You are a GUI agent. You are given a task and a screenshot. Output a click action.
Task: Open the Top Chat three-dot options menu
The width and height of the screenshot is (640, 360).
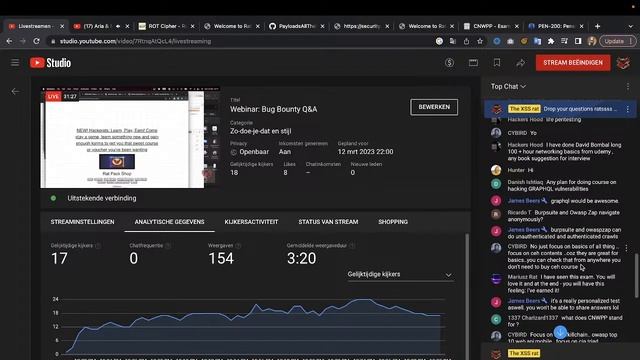[628, 87]
